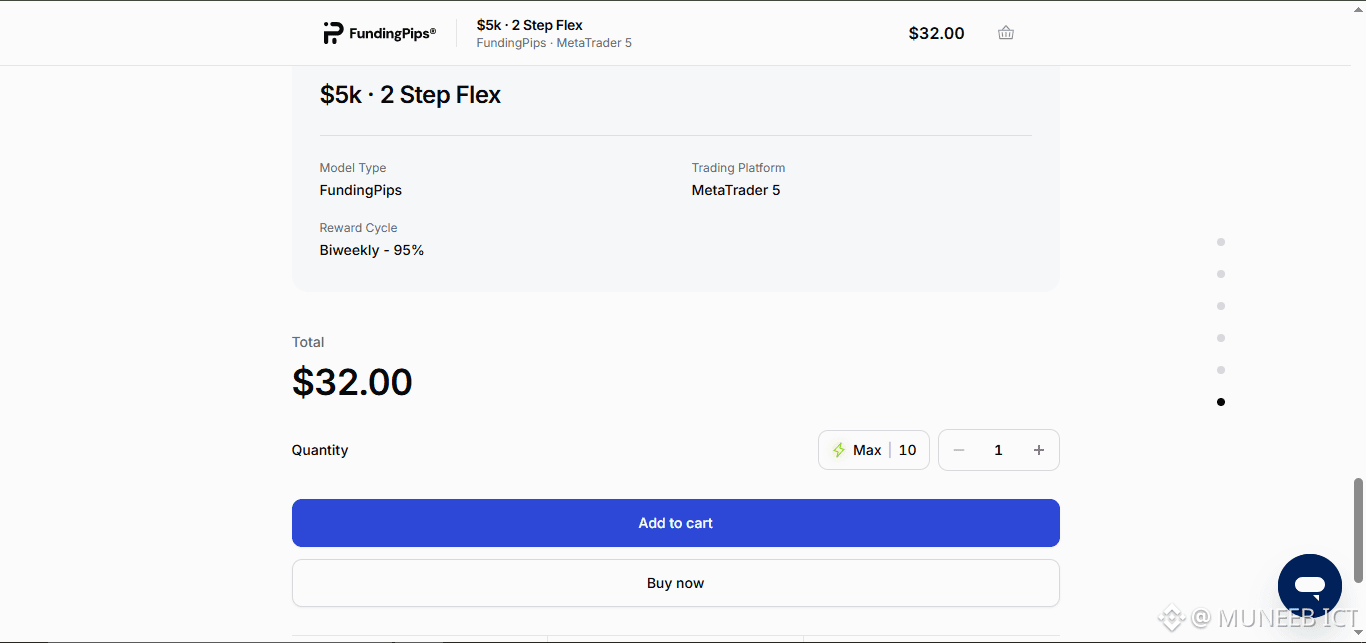This screenshot has height=643, width=1366.
Task: Click the $32.00 price in the header
Action: (936, 33)
